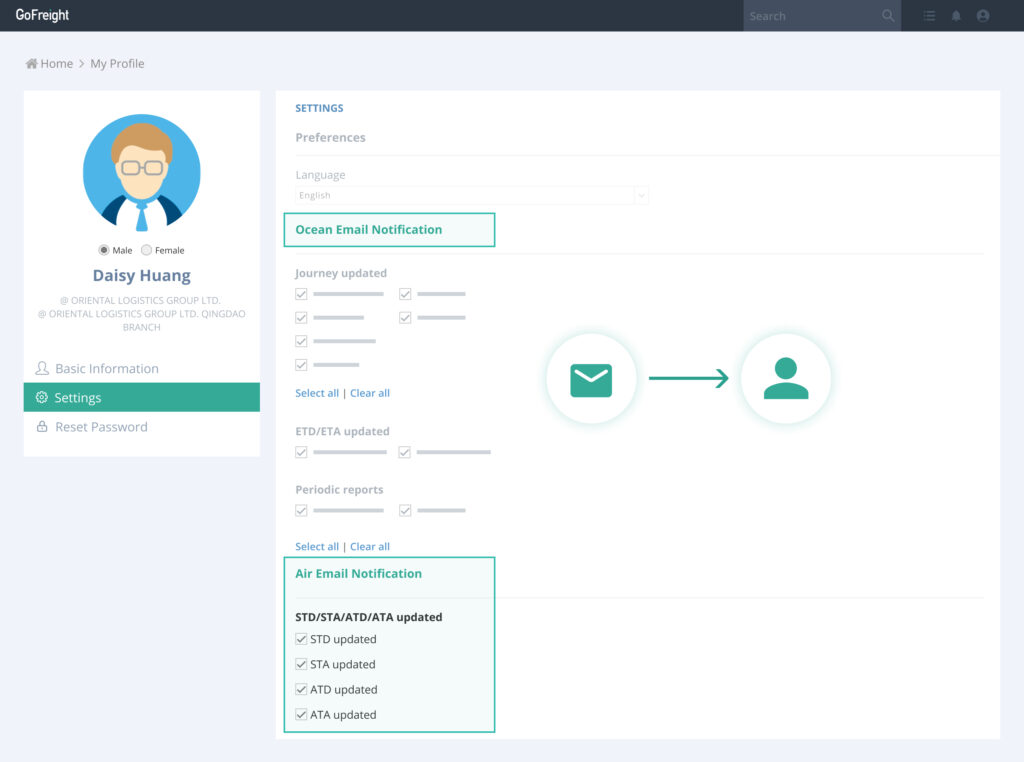Uncheck the ATA updated checkbox
The width and height of the screenshot is (1024, 762).
pyautogui.click(x=301, y=715)
